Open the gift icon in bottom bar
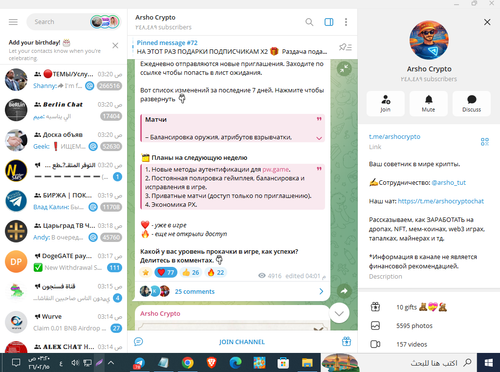 coord(346,341)
